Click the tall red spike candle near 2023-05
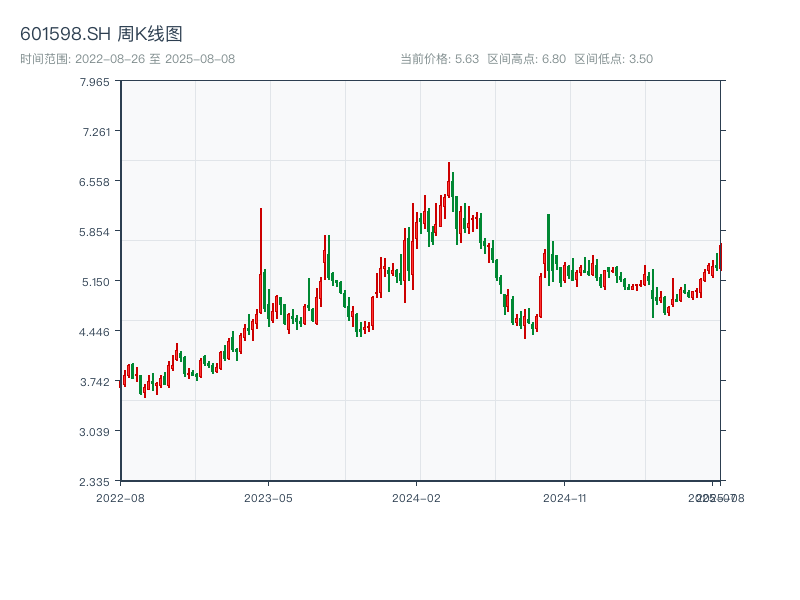 pyautogui.click(x=261, y=260)
